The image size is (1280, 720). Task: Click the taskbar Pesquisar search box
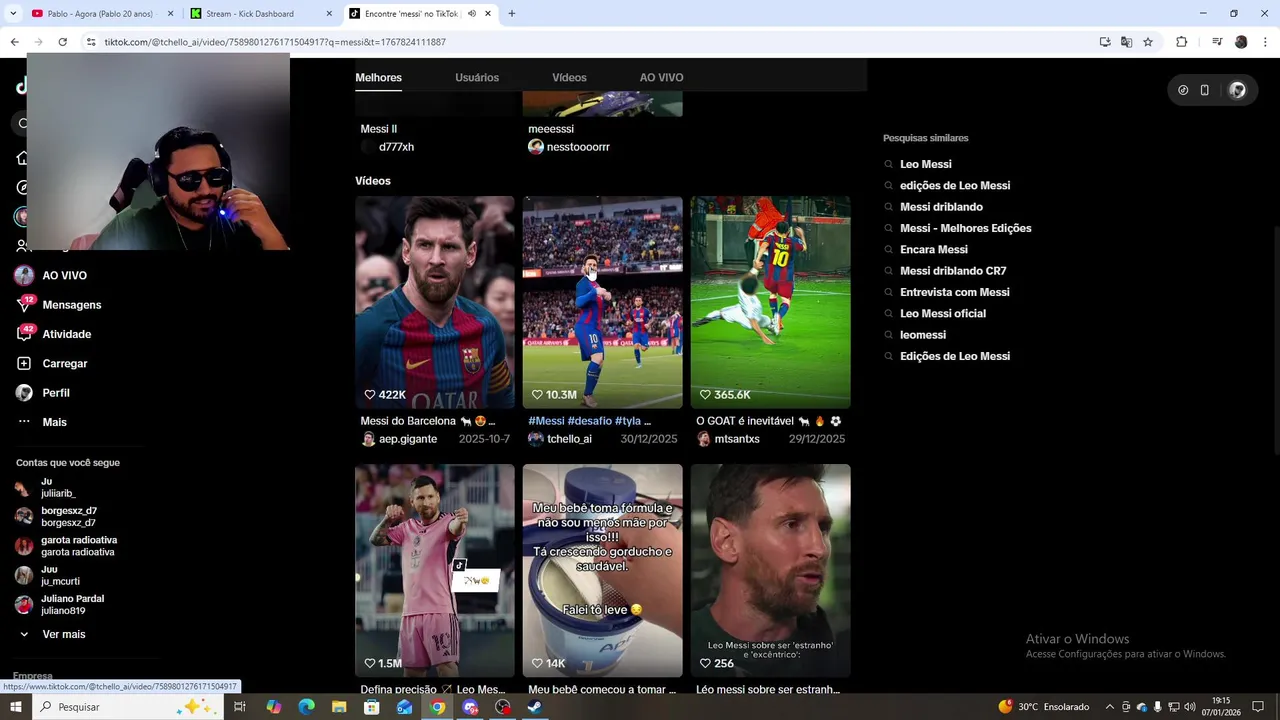(x=128, y=707)
